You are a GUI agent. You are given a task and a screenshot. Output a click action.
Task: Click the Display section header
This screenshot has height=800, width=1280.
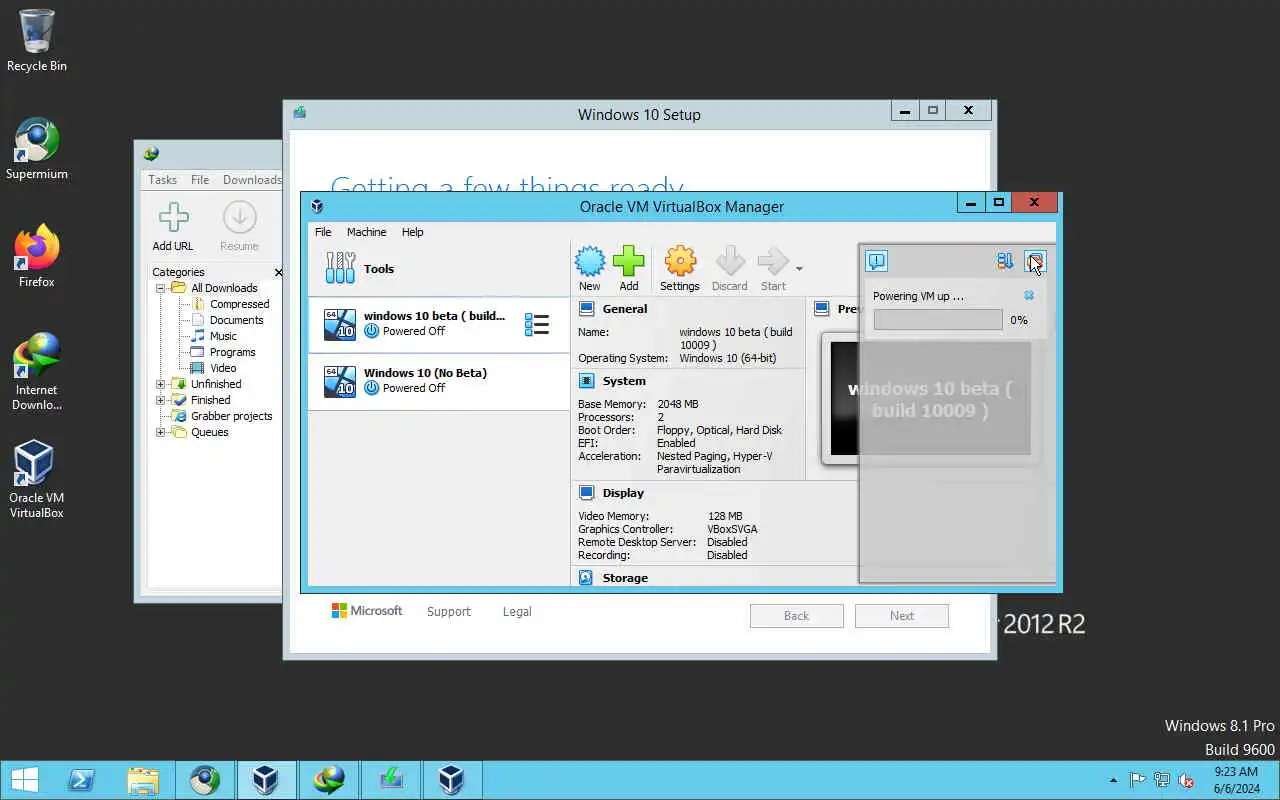point(623,493)
